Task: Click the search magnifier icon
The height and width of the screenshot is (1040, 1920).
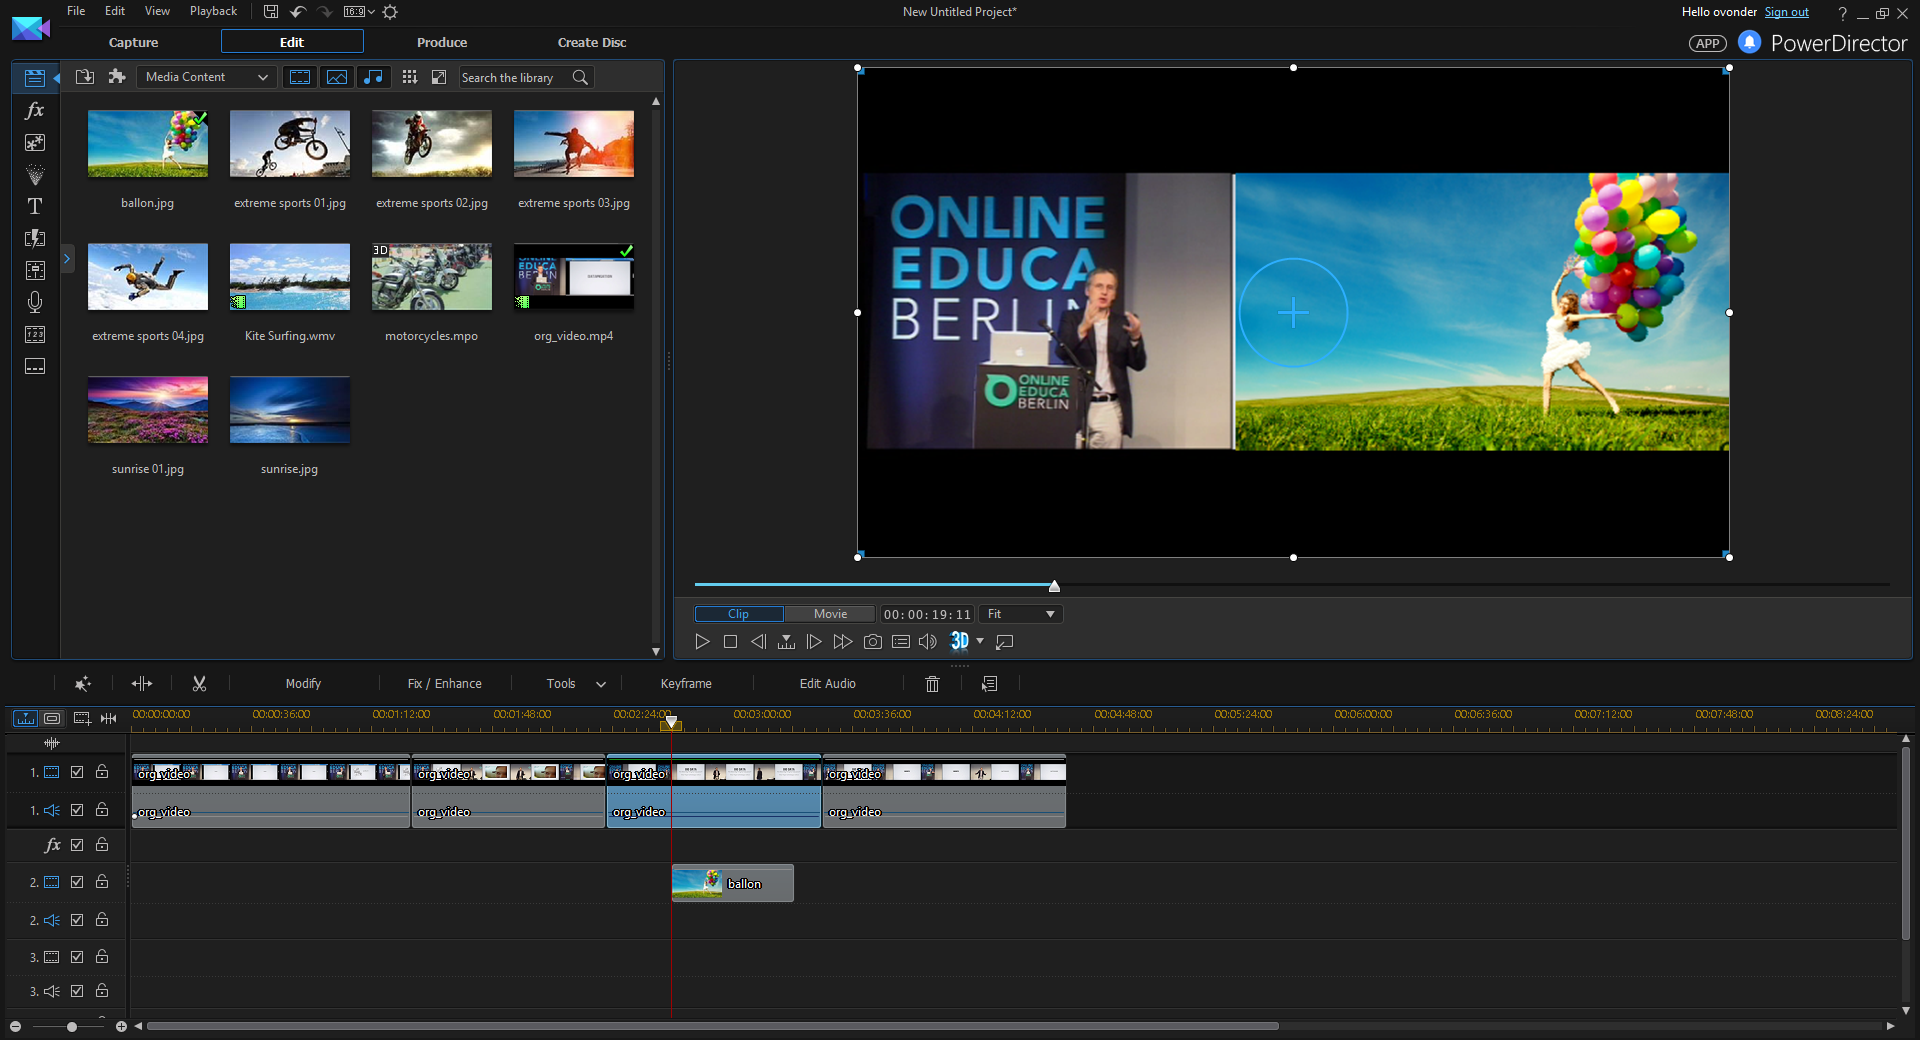Action: (x=580, y=77)
